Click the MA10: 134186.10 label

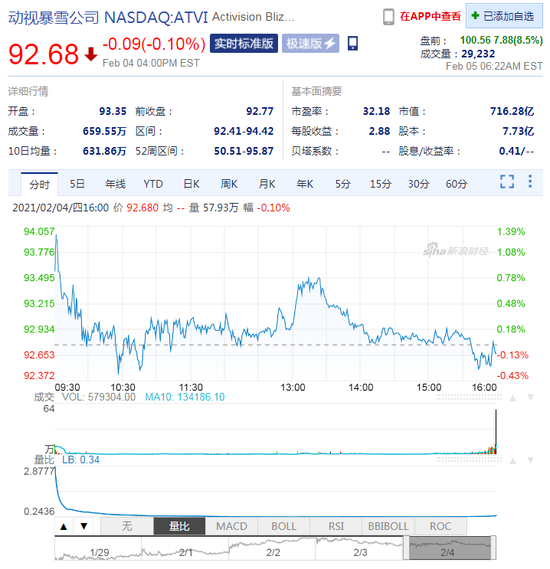point(185,397)
